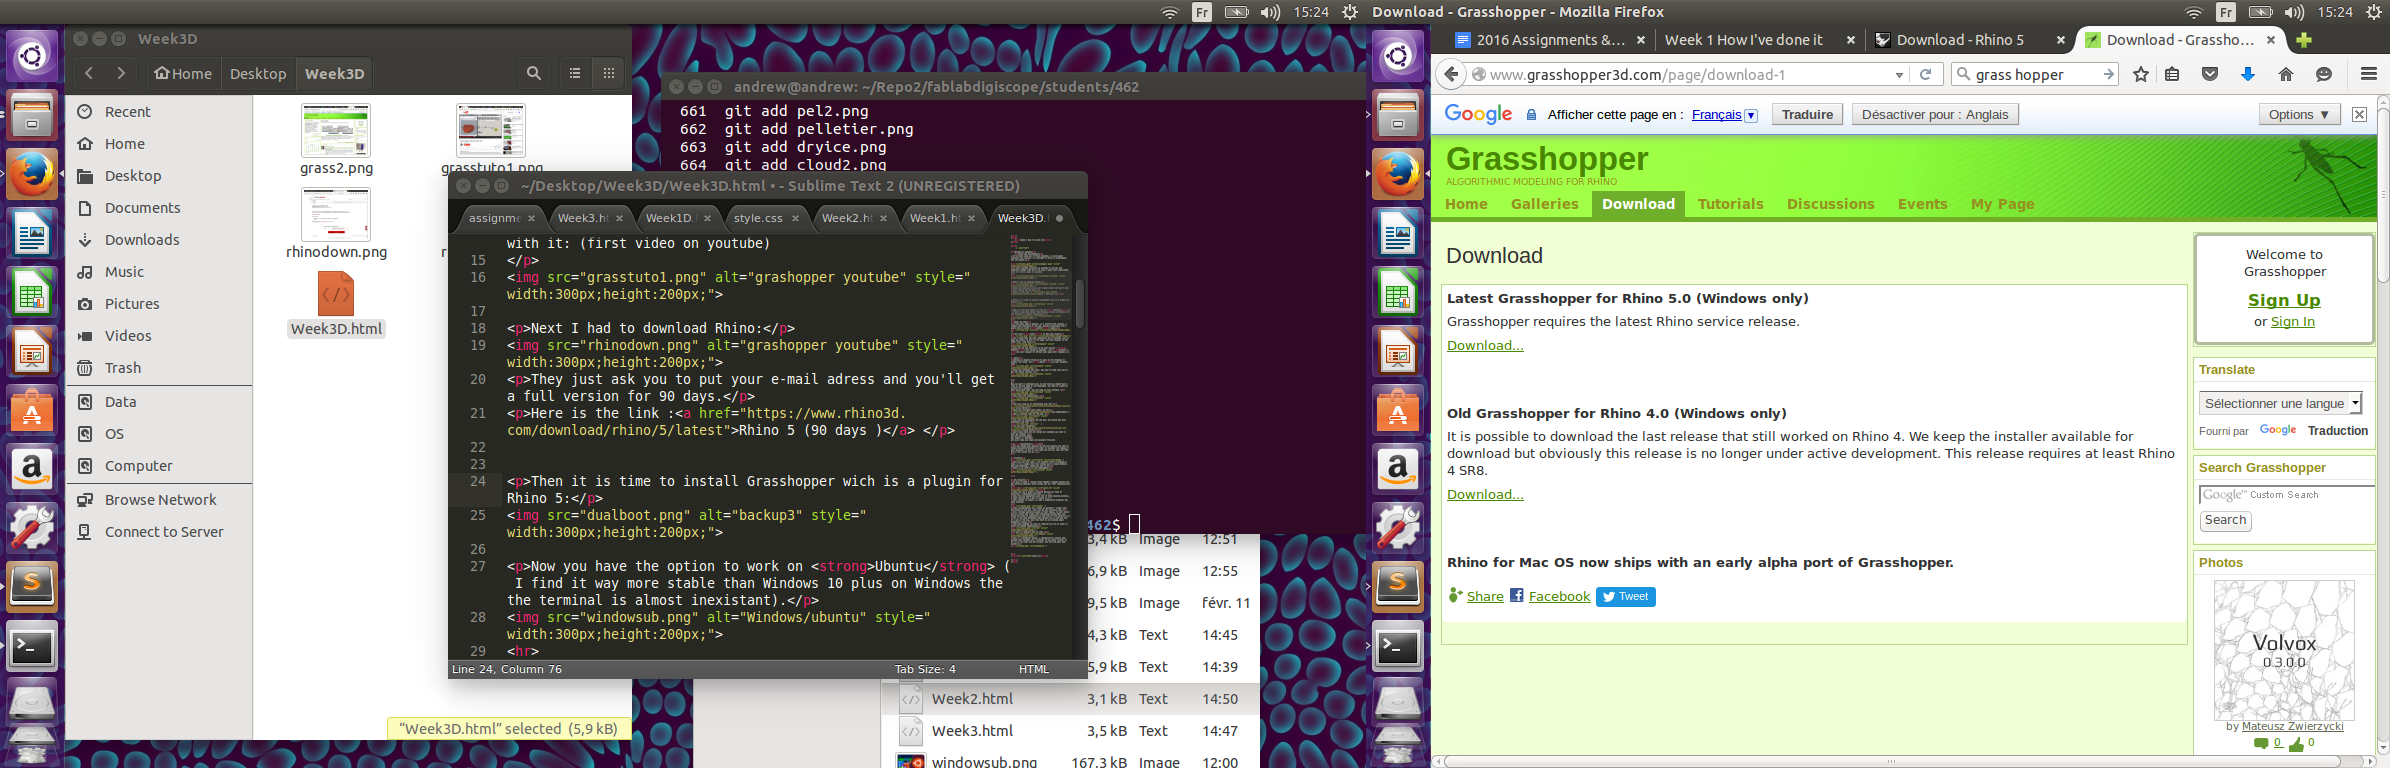Switch to 'Download - Rhino 5' Firefox tab
The width and height of the screenshot is (2390, 768).
(x=1968, y=40)
